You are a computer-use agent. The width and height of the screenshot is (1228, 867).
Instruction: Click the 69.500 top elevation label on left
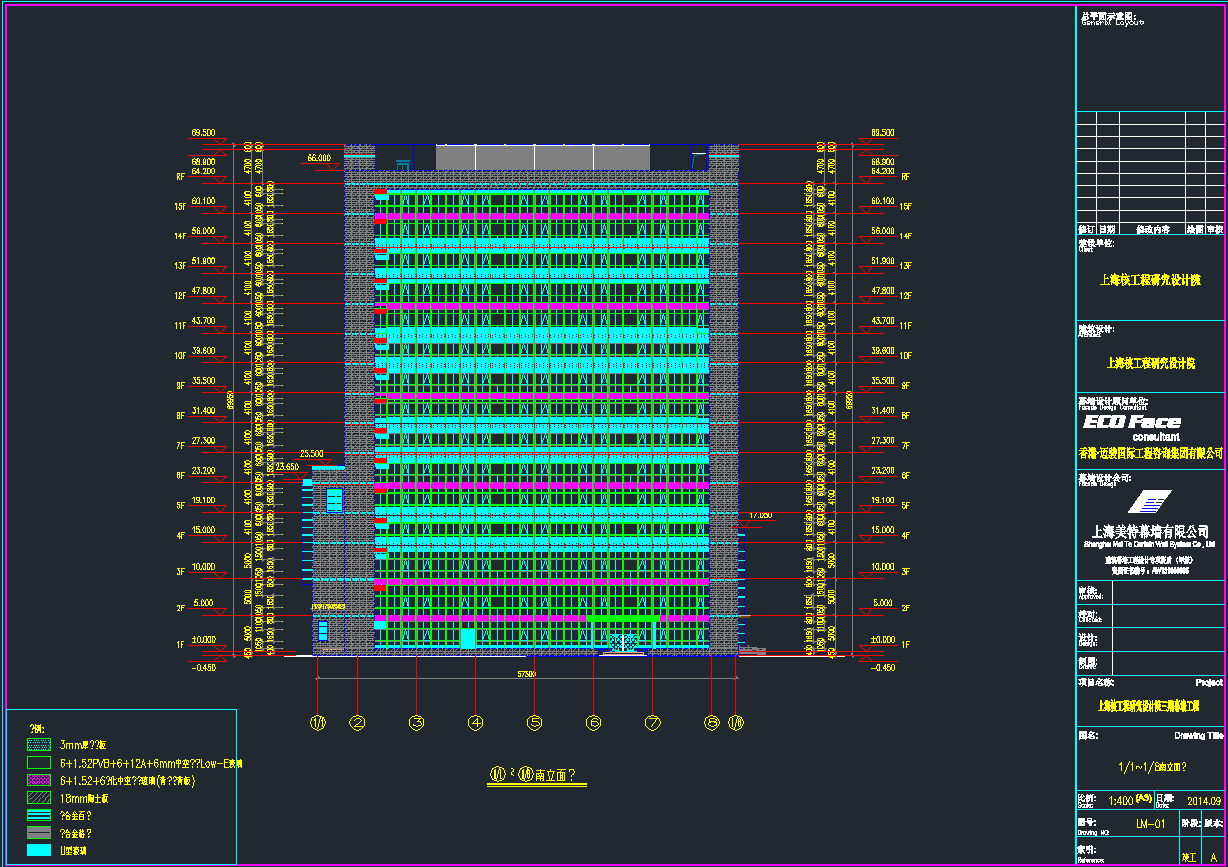click(x=204, y=133)
